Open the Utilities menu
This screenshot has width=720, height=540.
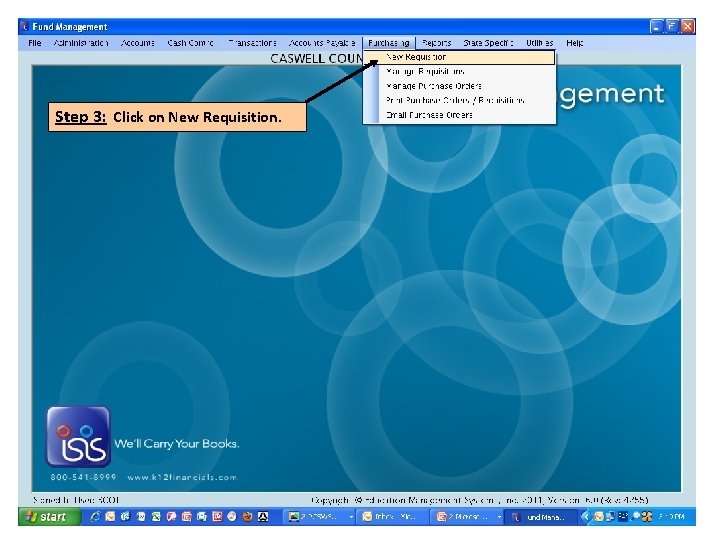point(540,43)
